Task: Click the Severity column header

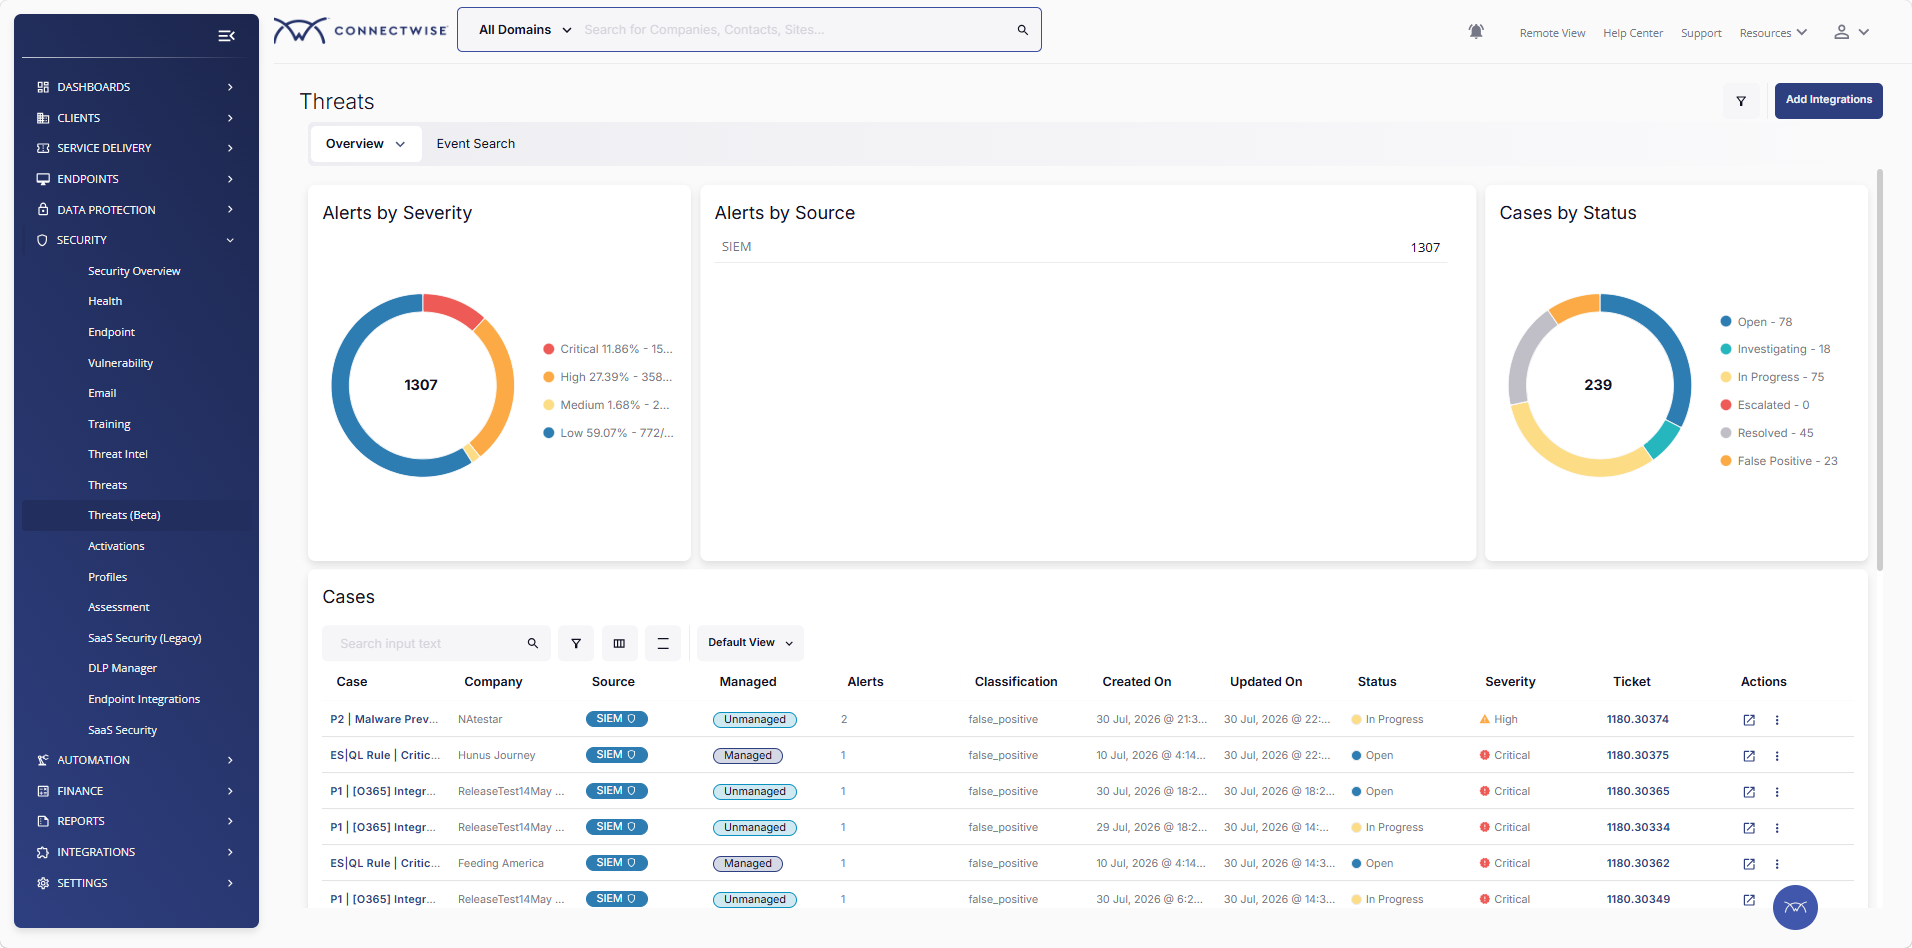Action: (x=1510, y=682)
